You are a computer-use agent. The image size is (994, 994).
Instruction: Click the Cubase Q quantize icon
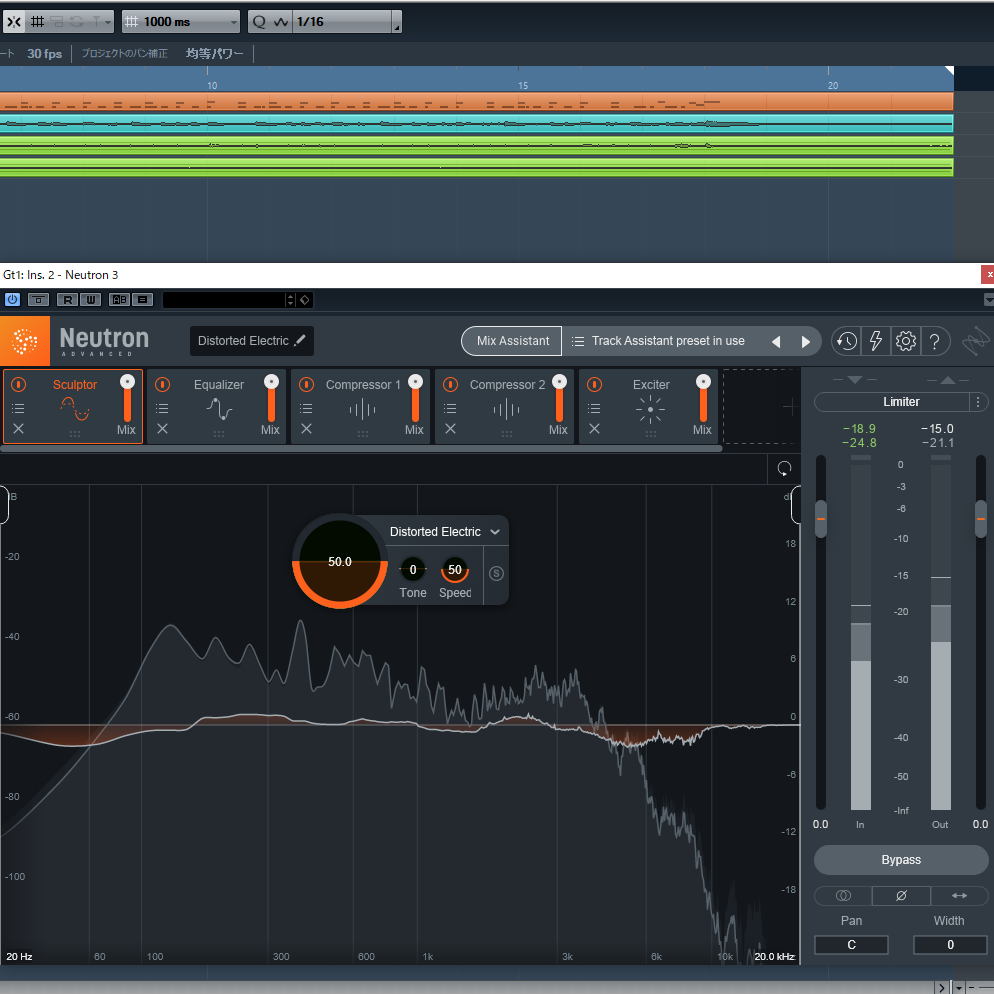(259, 22)
